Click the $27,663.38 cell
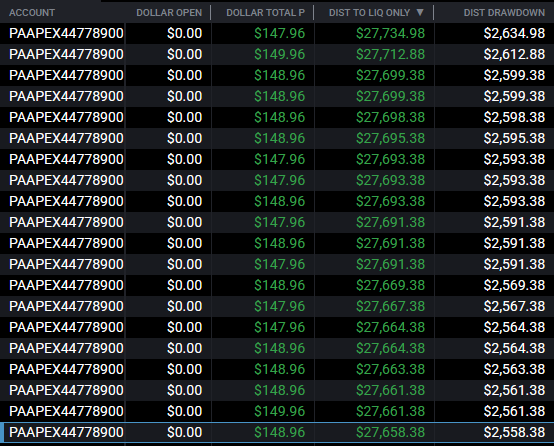Screen dimensions: 554x446 click(390, 369)
